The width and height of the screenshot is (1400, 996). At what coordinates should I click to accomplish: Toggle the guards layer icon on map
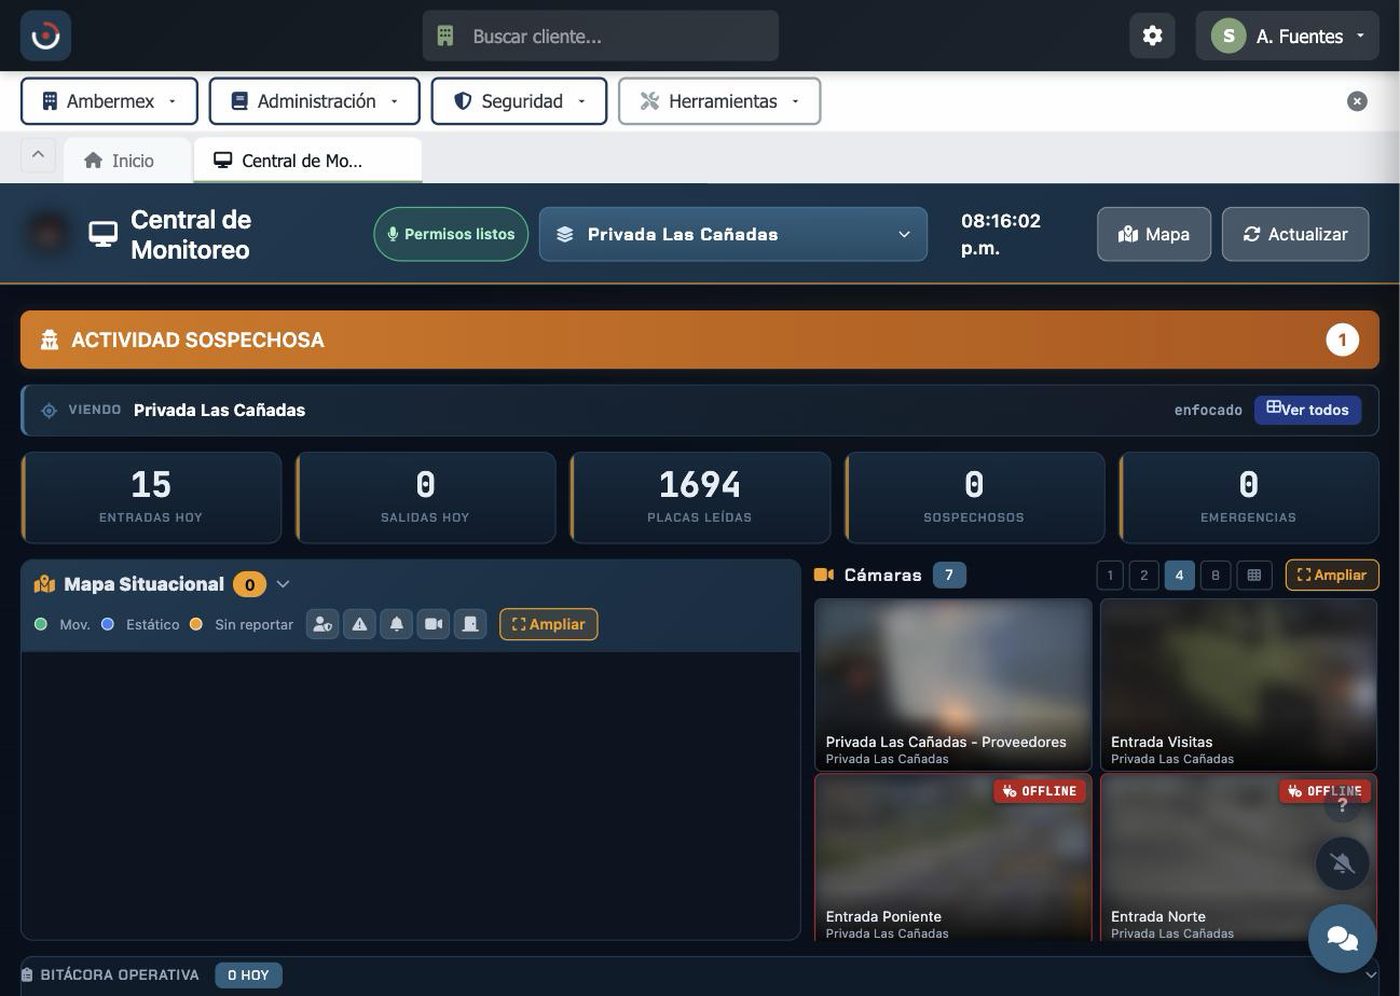(322, 624)
